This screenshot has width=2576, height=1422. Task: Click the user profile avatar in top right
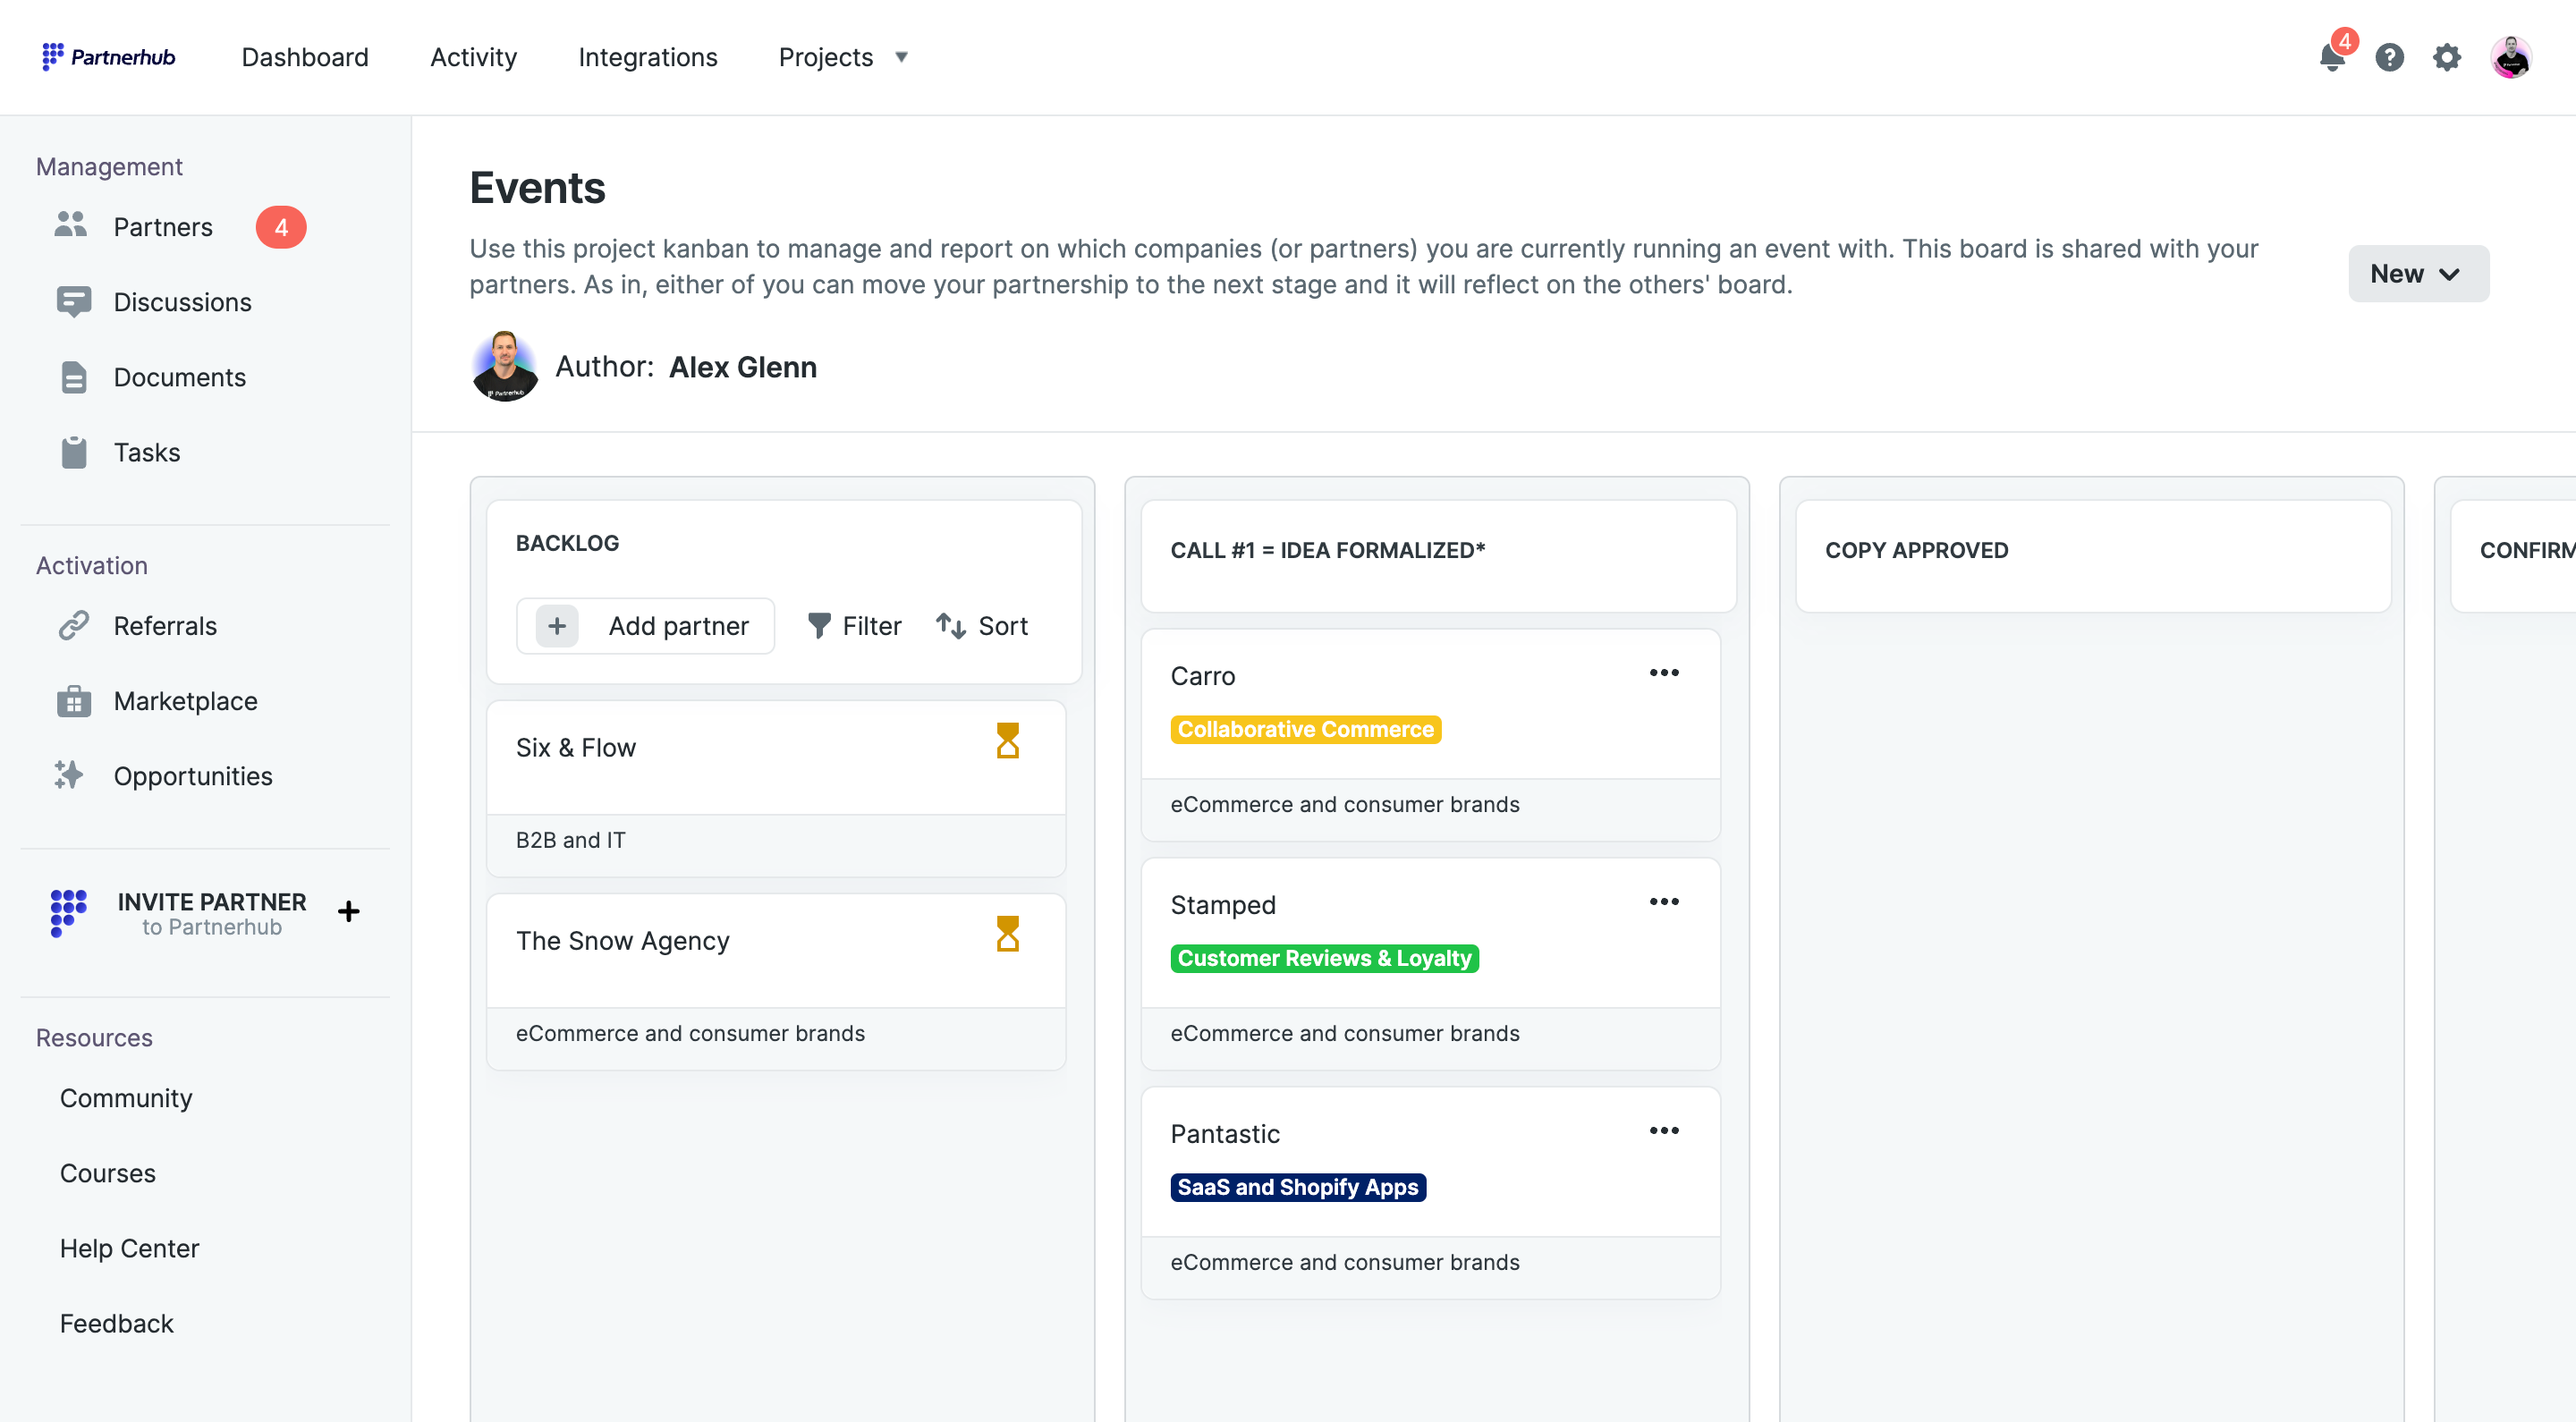tap(2510, 57)
